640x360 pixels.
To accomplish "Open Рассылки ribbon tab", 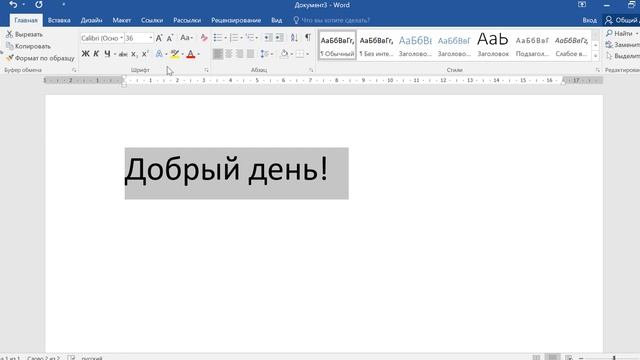I will coord(187,20).
